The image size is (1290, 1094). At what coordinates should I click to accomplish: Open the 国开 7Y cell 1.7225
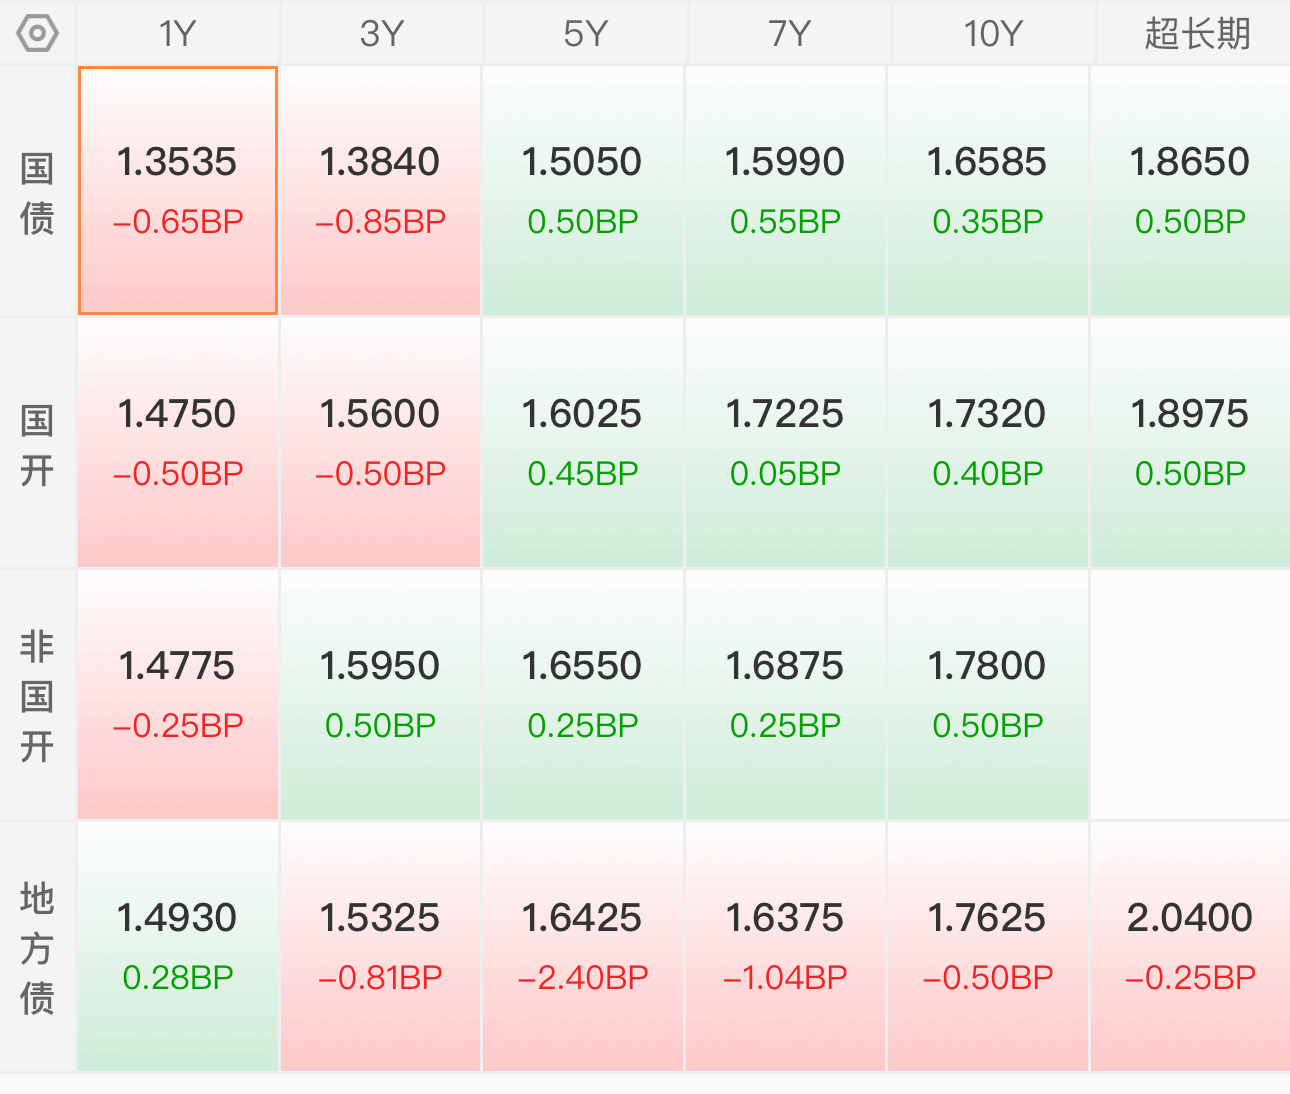(x=785, y=443)
